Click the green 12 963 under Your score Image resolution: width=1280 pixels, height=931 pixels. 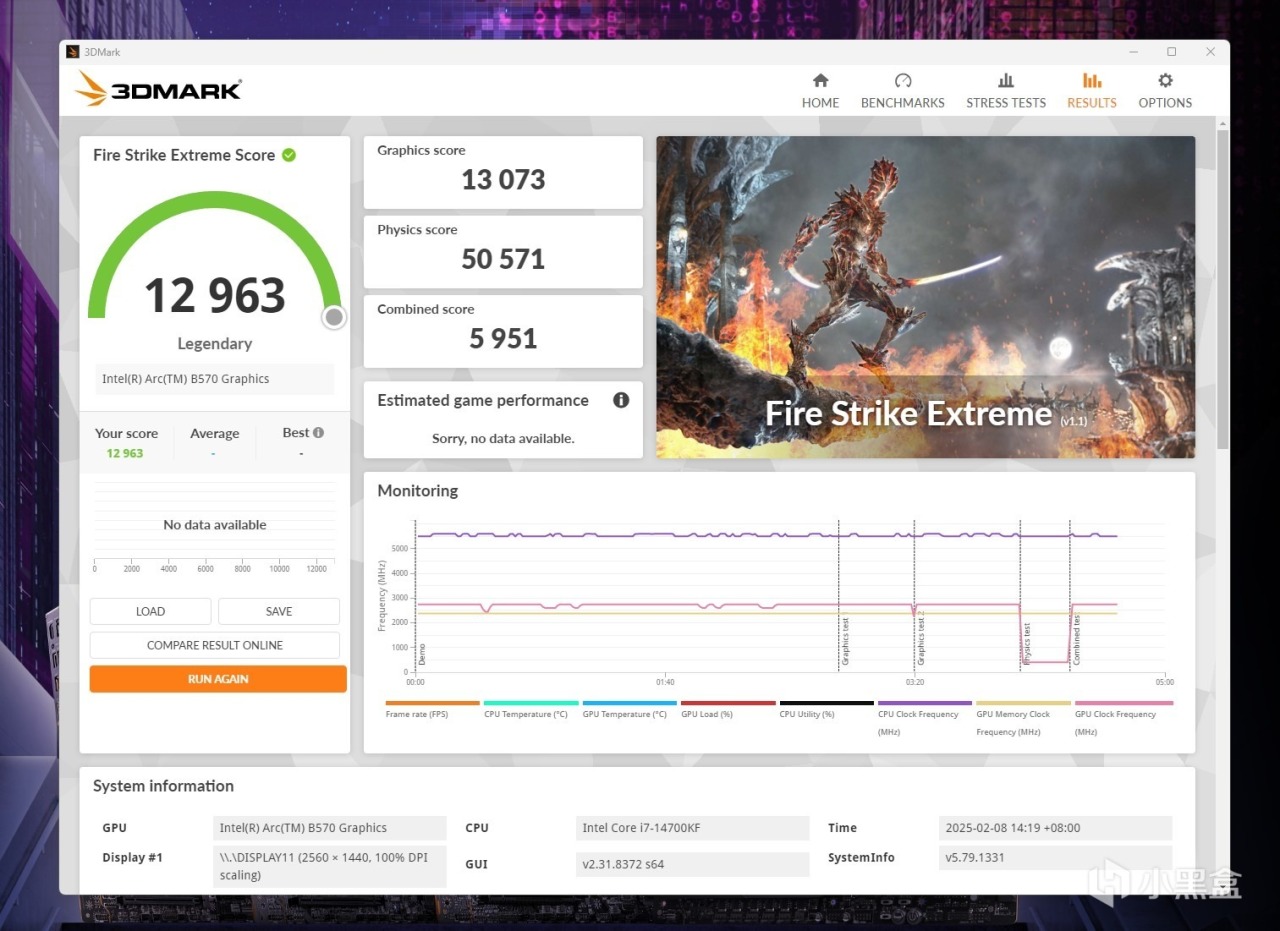click(125, 453)
